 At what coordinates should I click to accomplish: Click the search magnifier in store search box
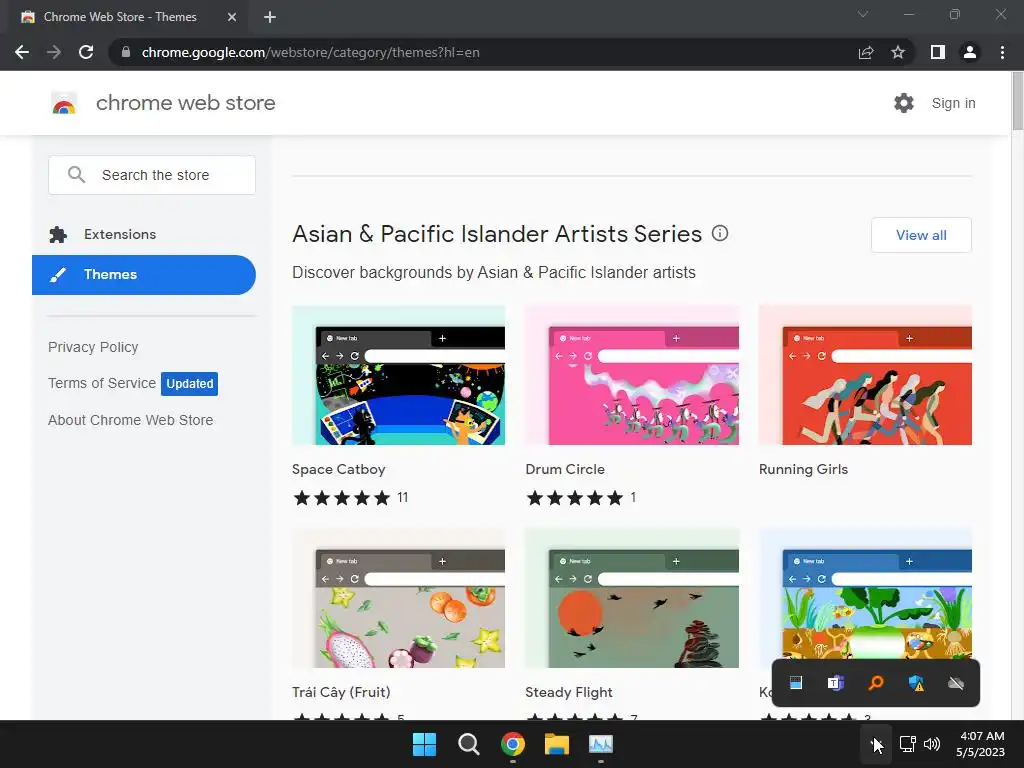pos(76,174)
